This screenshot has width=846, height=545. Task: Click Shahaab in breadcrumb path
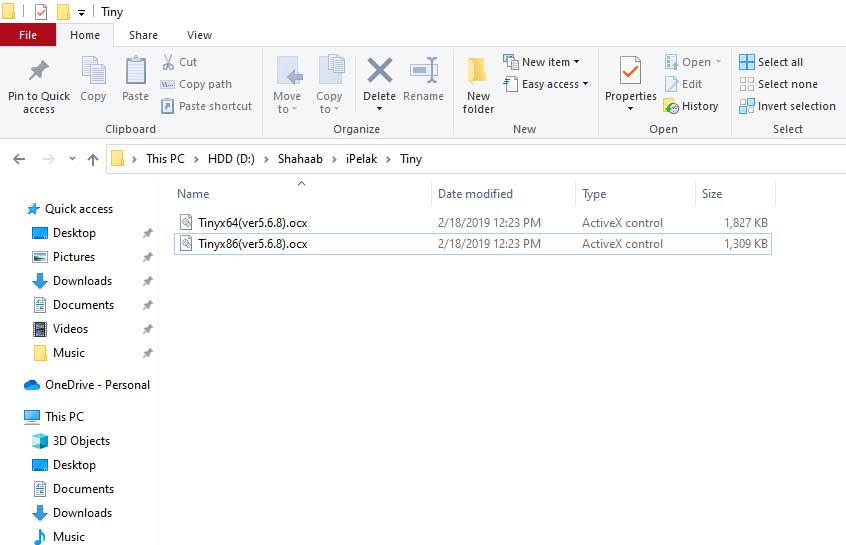click(300, 159)
